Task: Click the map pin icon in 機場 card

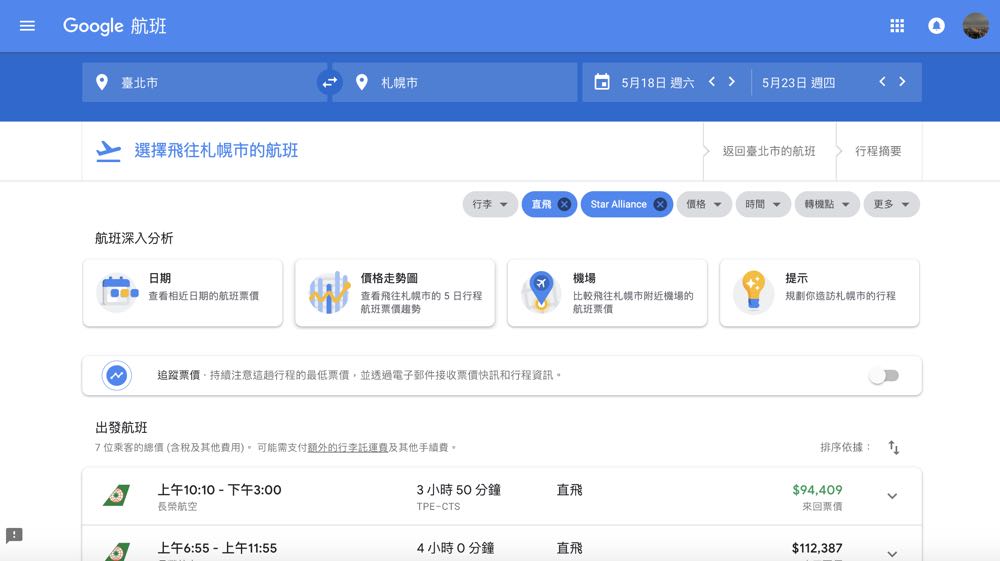Action: (x=541, y=291)
